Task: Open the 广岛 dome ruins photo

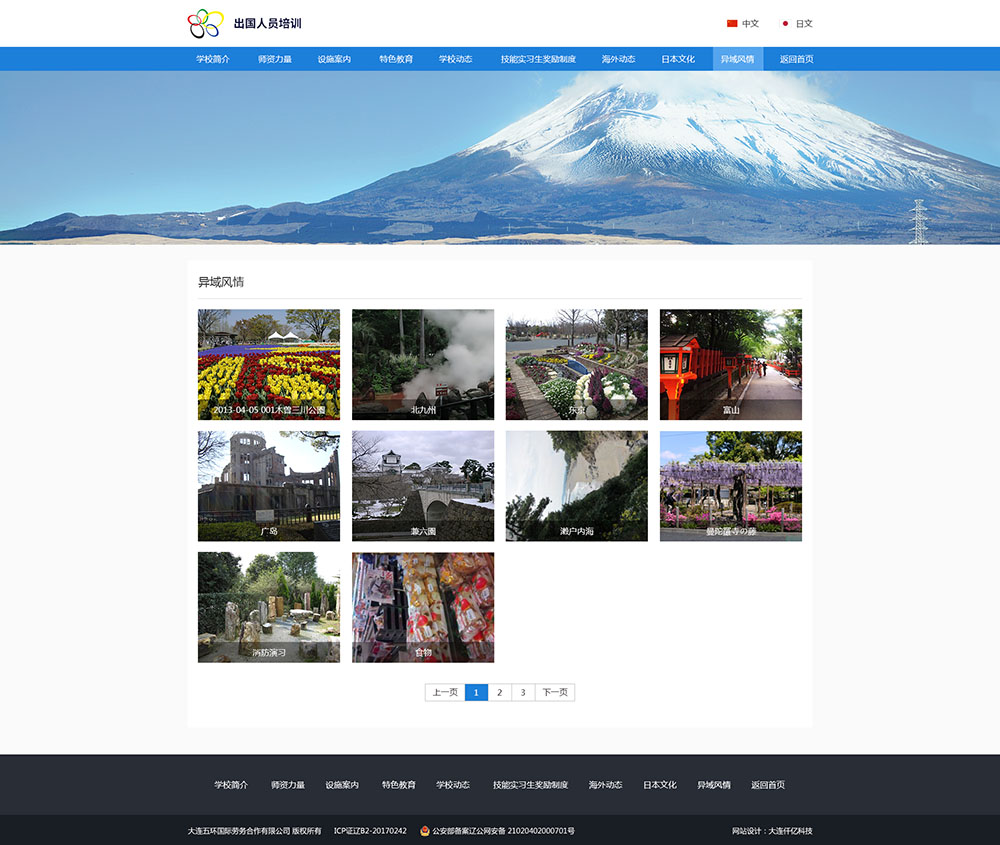Action: coord(269,486)
